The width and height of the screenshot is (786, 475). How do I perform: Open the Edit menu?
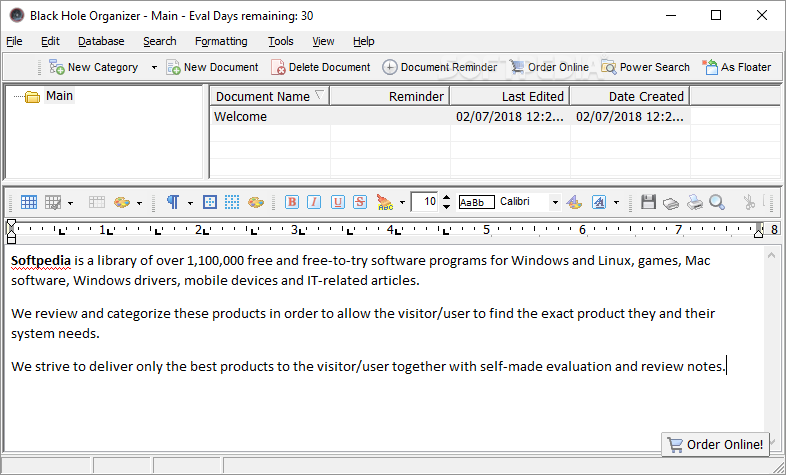(x=50, y=42)
